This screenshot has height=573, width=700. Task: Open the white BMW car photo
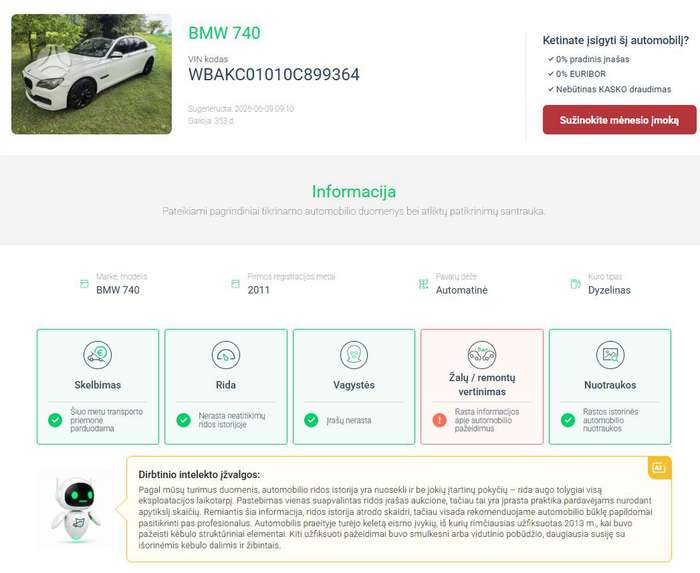pyautogui.click(x=92, y=74)
